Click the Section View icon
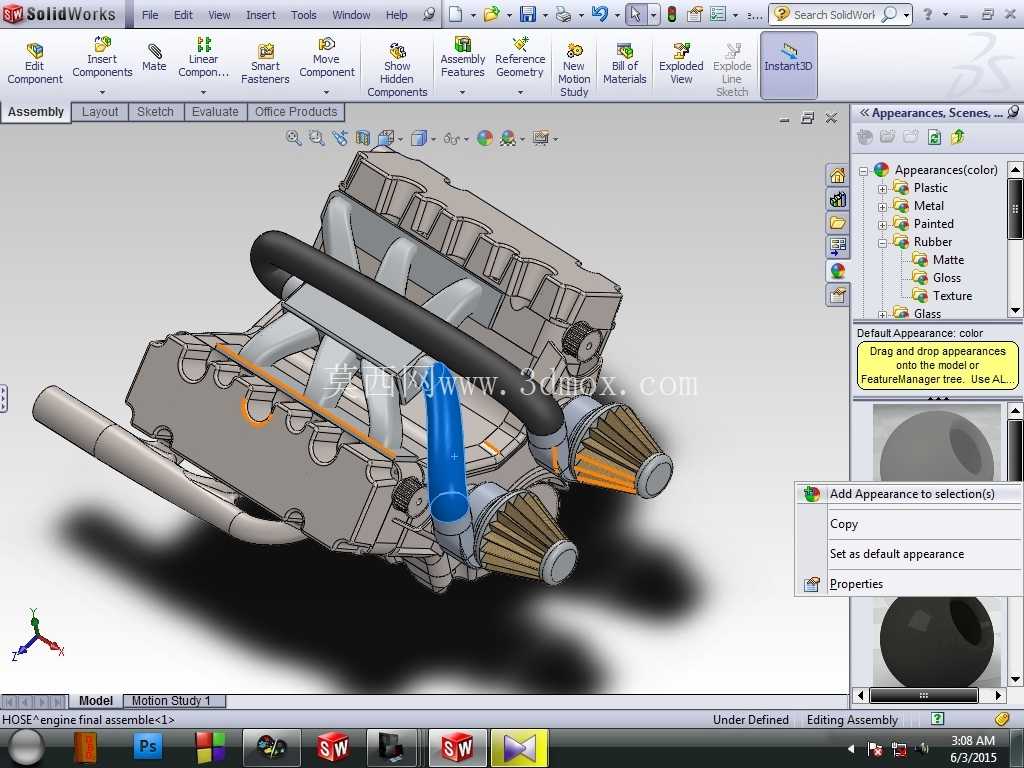The height and width of the screenshot is (768, 1024). click(363, 138)
